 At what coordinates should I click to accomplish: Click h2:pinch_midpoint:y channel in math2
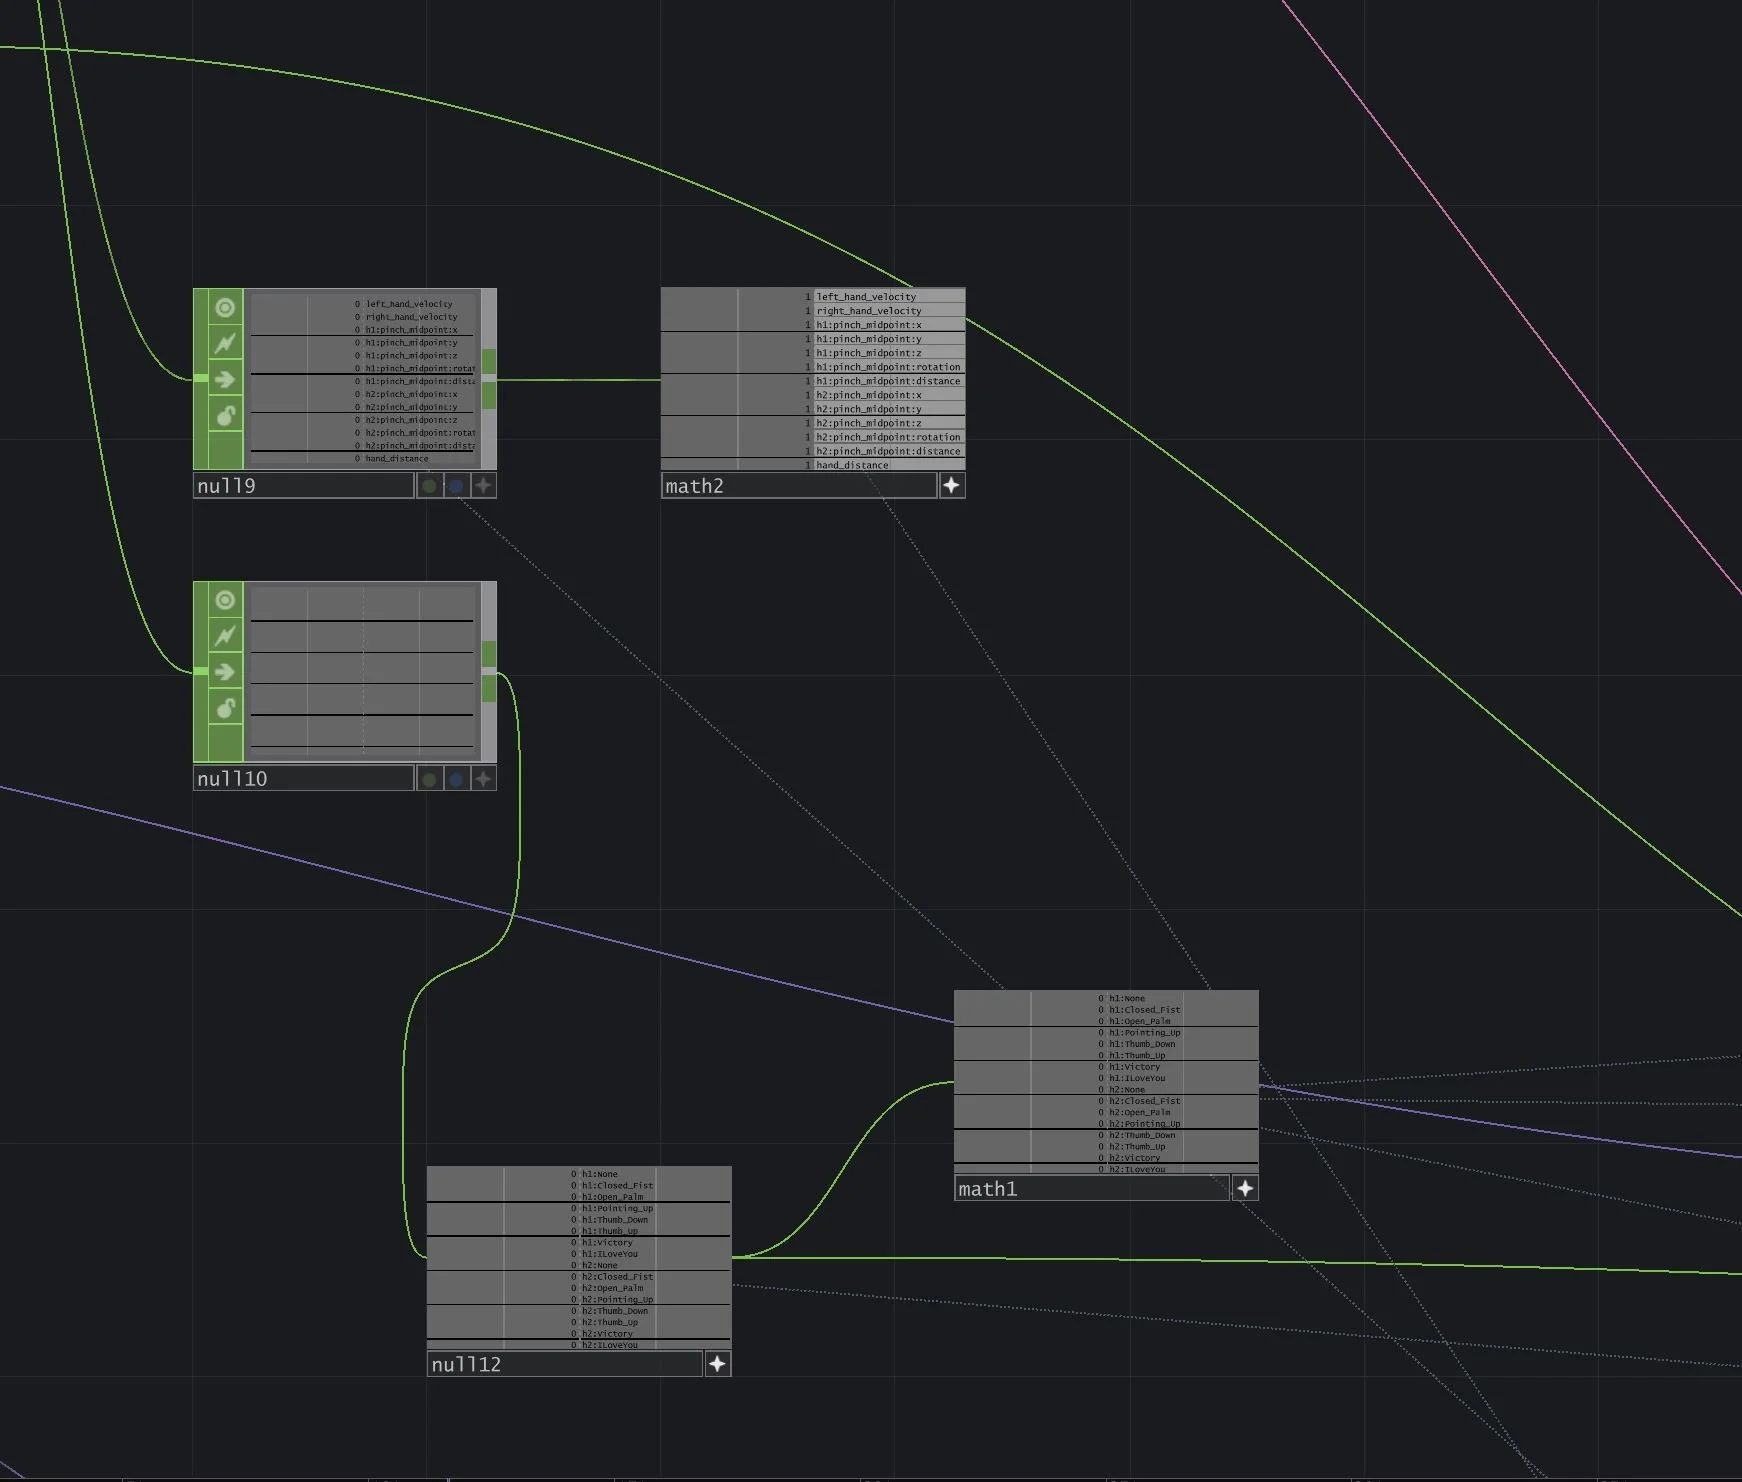869,409
